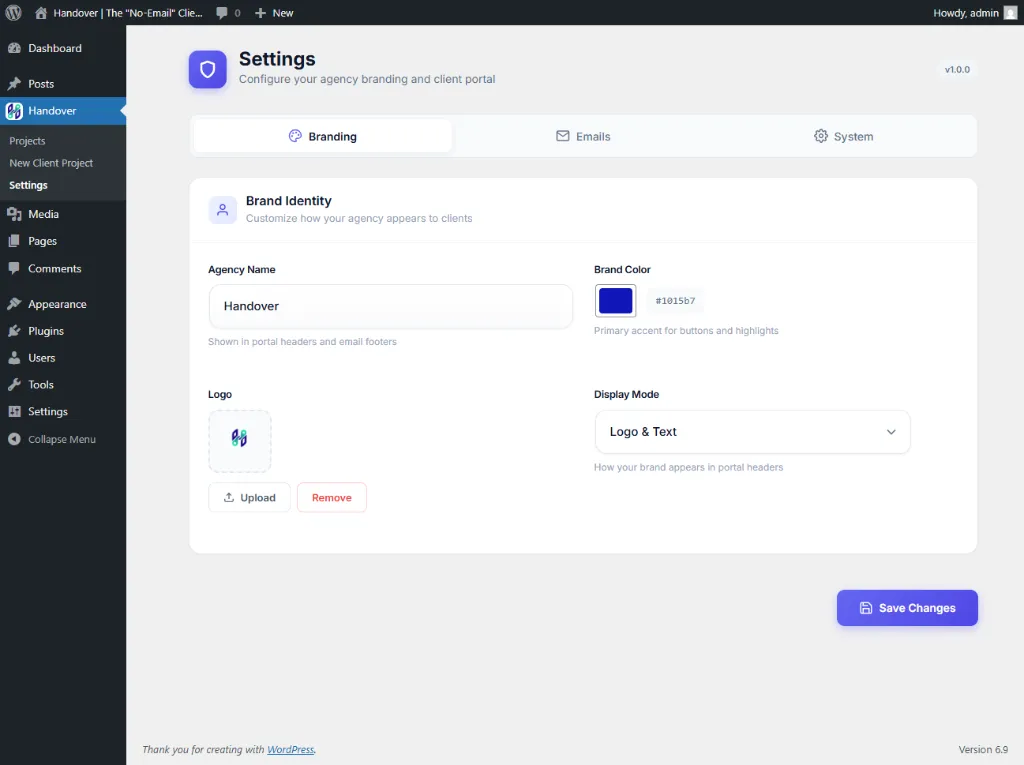Open New Client Project submenu item
The height and width of the screenshot is (765, 1024).
(x=51, y=163)
